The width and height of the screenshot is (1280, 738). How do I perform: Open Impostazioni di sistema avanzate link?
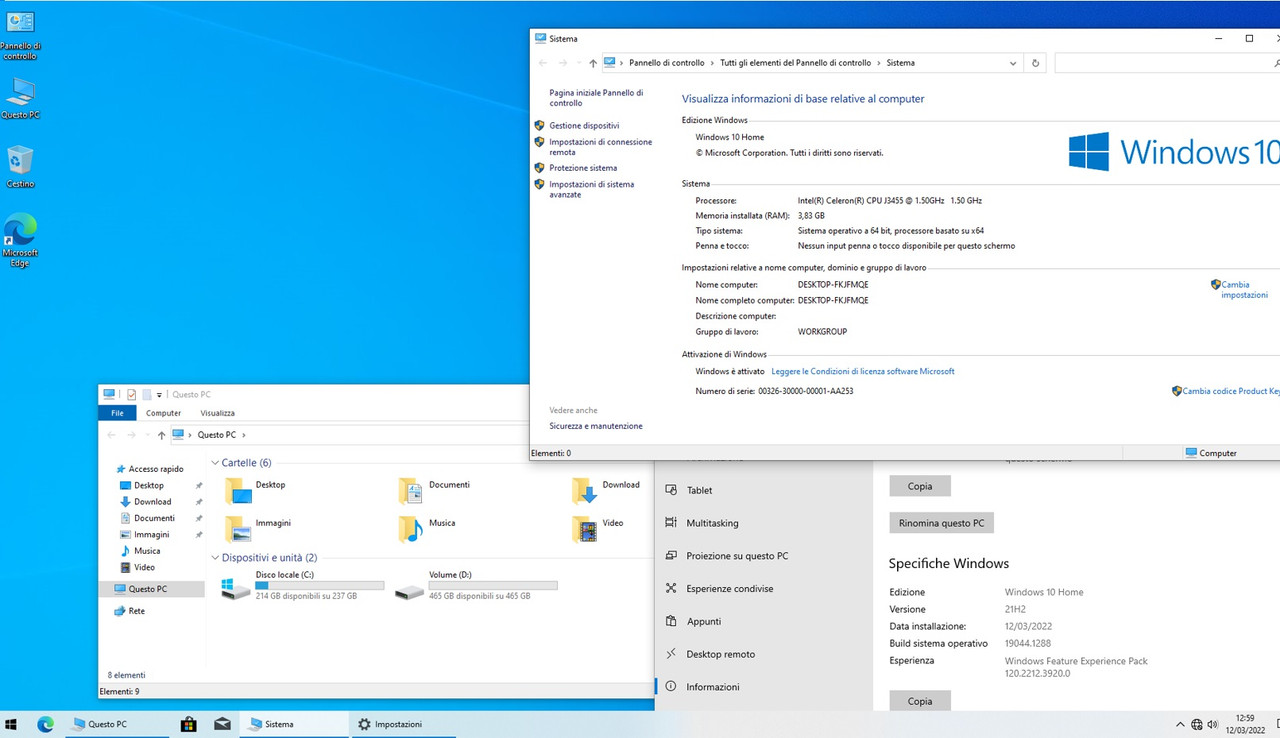tap(591, 189)
